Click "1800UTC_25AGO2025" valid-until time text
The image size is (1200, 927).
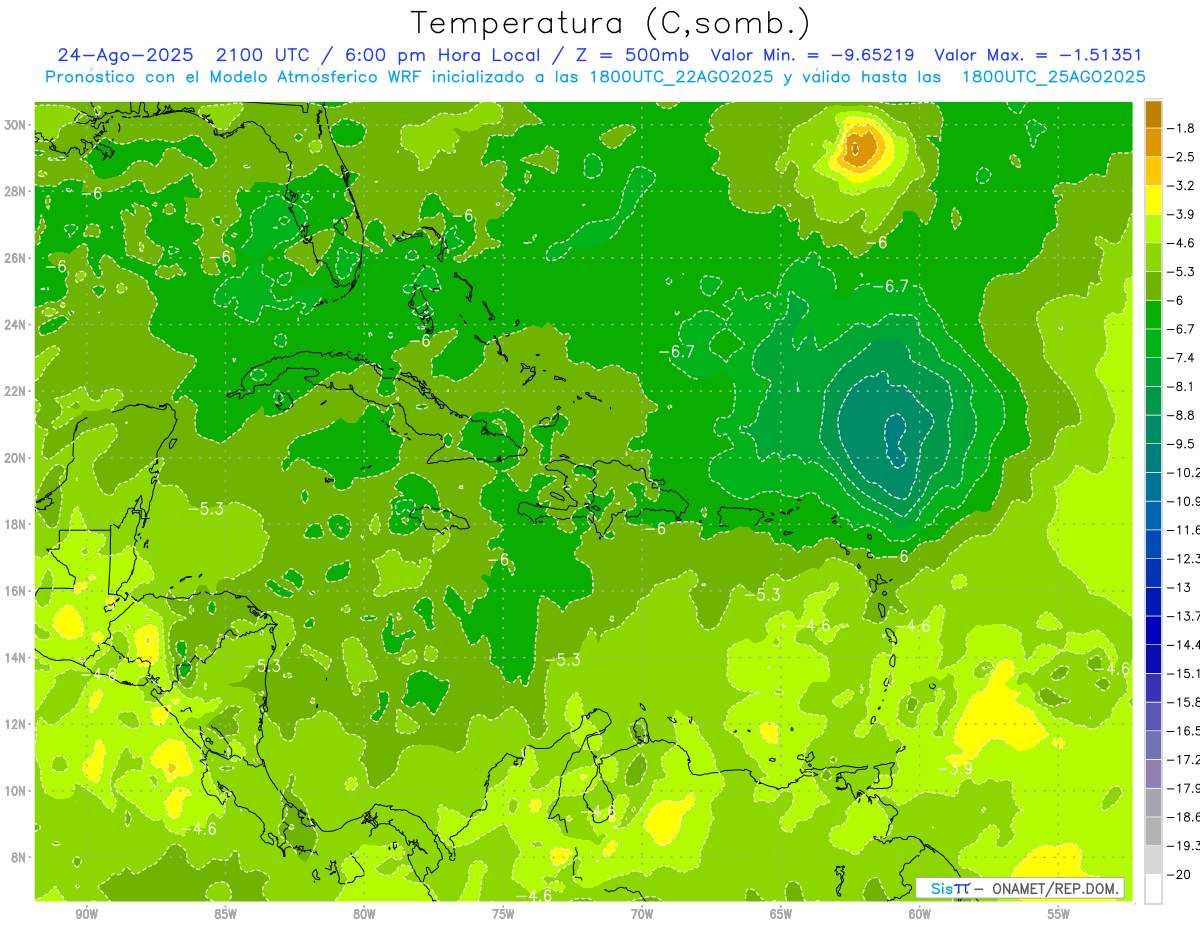pyautogui.click(x=1053, y=77)
